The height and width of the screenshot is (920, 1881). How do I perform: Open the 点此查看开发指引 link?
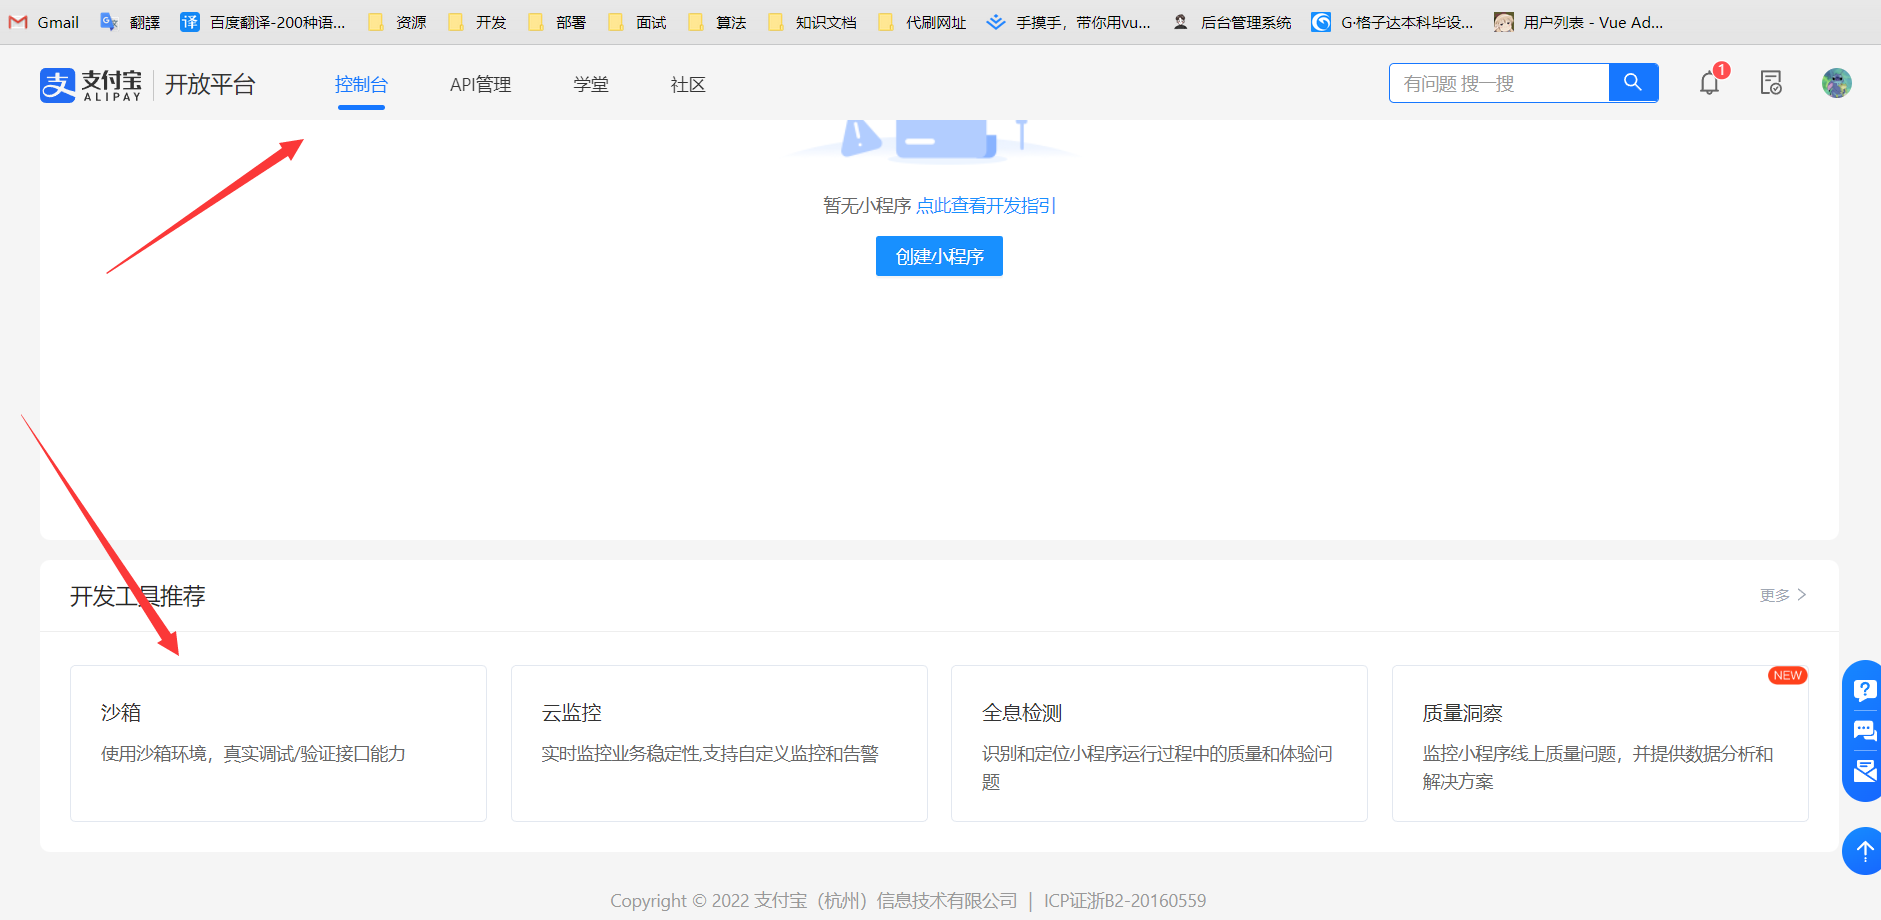[x=986, y=205]
